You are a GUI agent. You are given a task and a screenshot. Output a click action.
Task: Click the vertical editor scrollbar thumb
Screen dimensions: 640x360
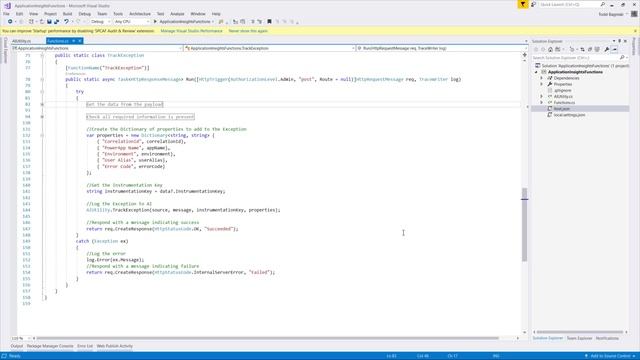click(524, 224)
